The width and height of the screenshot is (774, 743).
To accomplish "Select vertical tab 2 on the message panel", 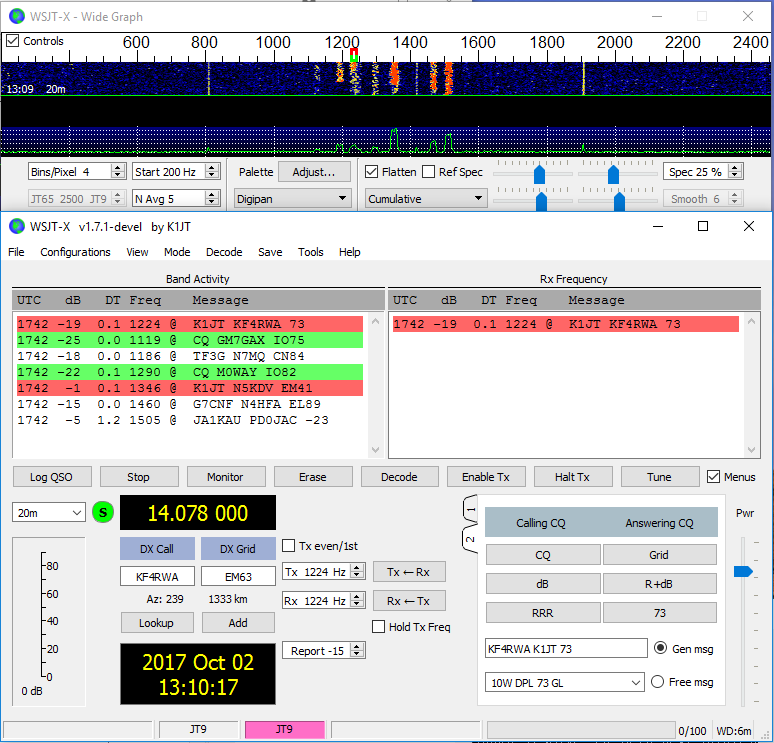I will (470, 540).
